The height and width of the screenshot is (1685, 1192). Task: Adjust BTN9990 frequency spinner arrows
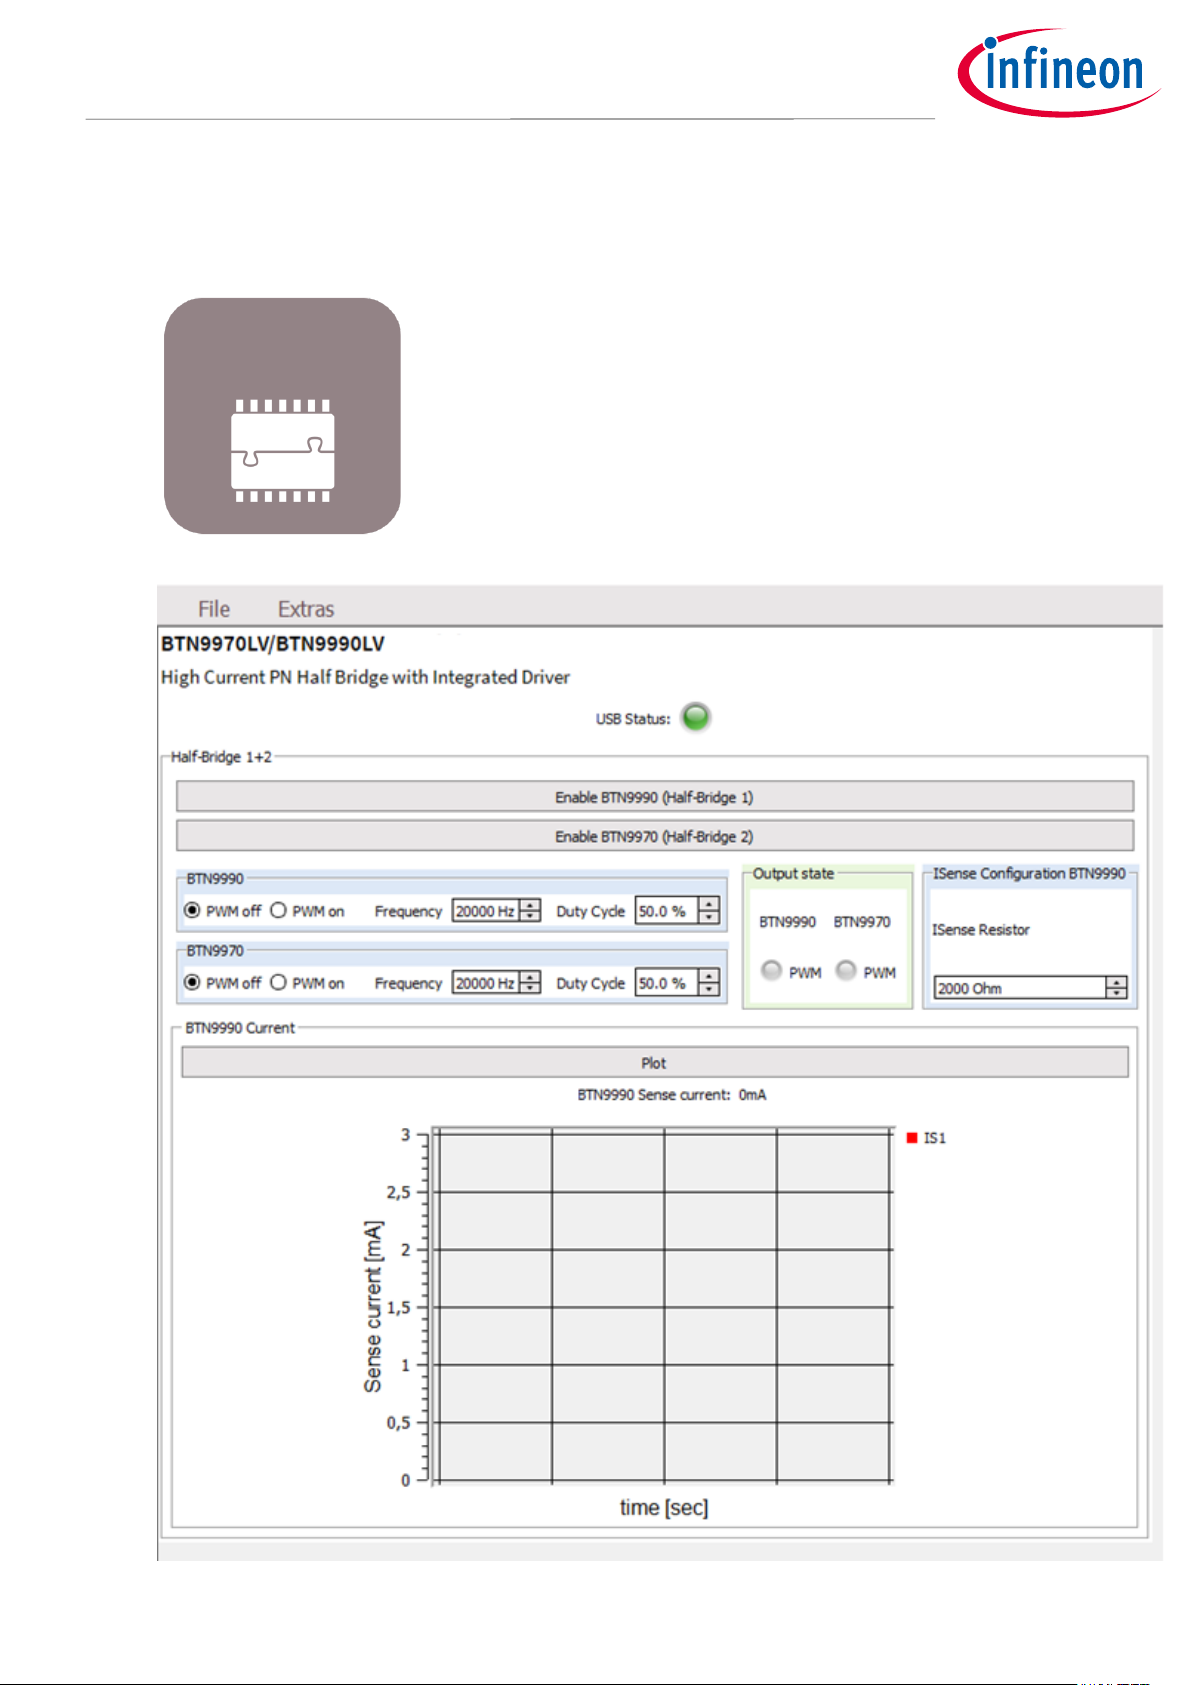tap(531, 911)
